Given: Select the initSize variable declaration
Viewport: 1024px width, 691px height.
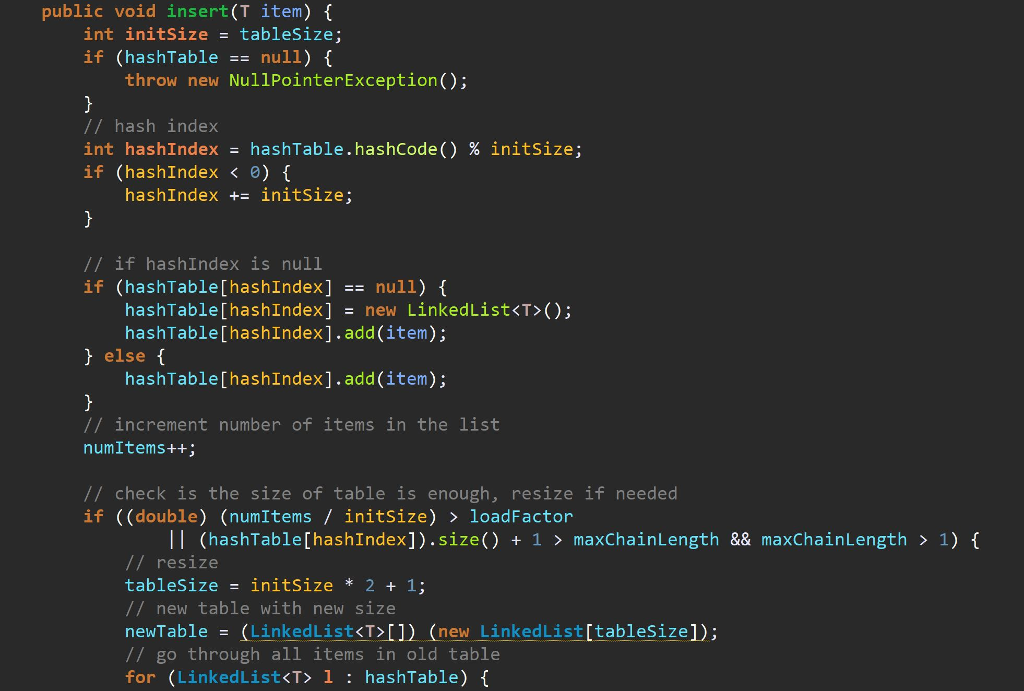Looking at the screenshot, I should 166,34.
